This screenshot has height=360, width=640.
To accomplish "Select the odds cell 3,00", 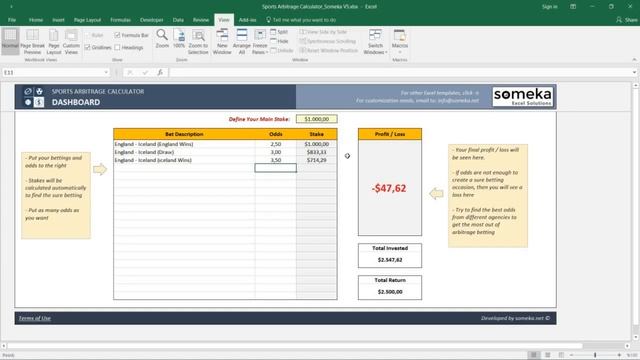I will click(276, 152).
